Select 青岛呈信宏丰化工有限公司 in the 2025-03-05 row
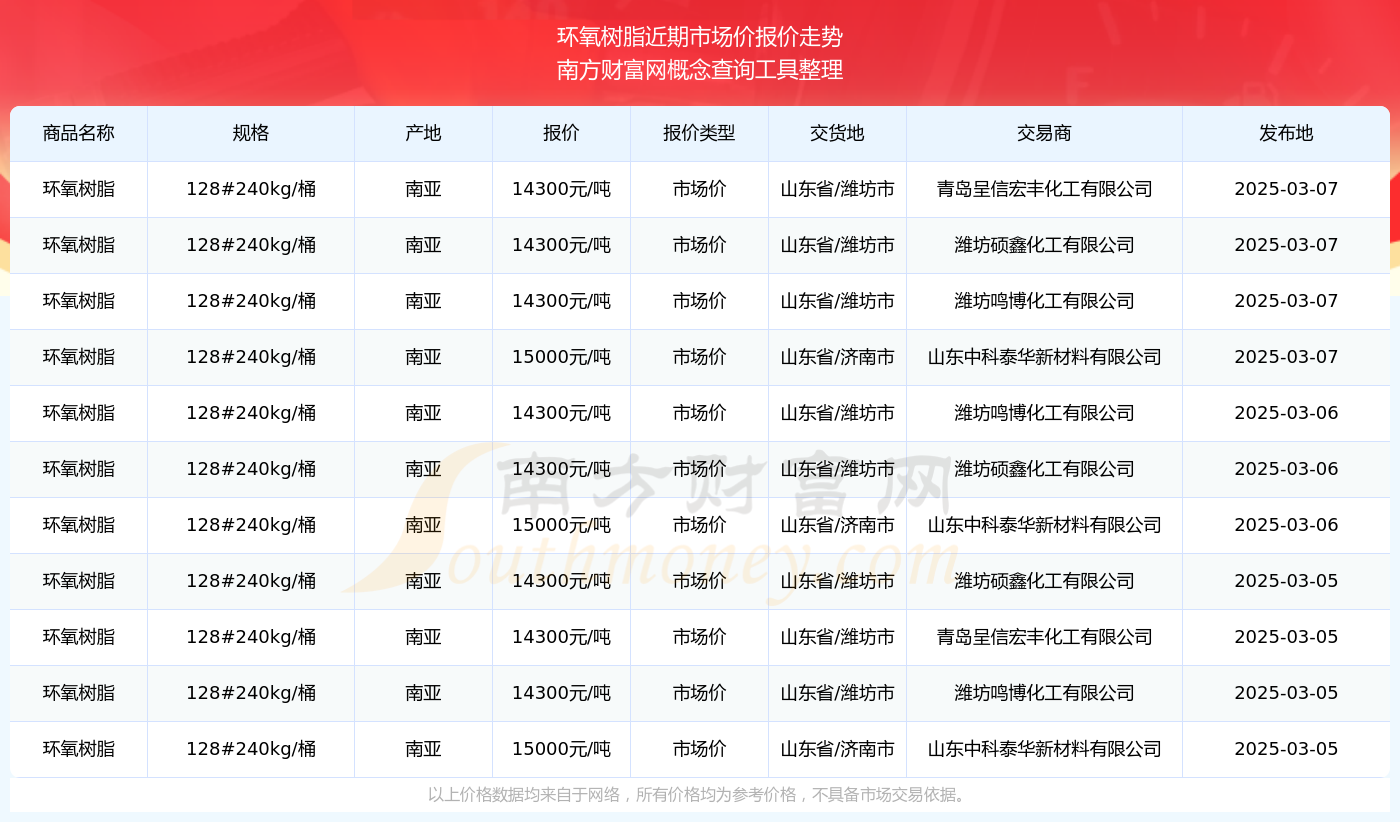 (1044, 637)
